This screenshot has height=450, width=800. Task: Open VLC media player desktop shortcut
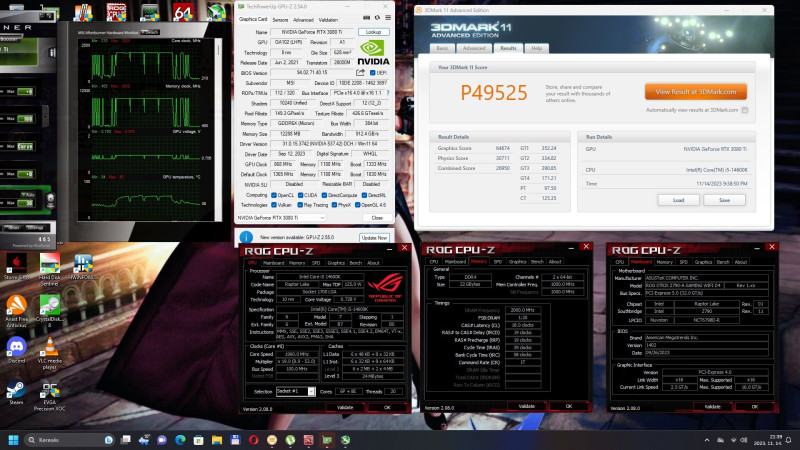pos(49,353)
